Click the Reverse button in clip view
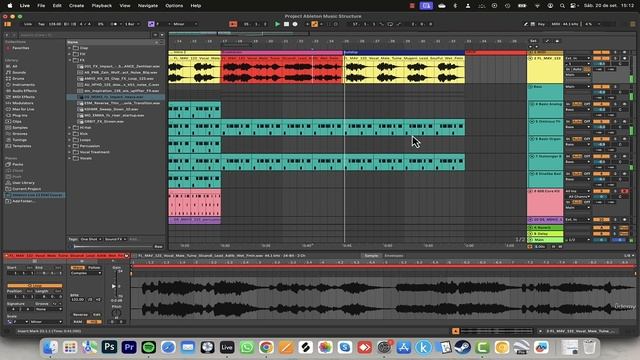This screenshot has height=360, width=640. (x=80, y=315)
